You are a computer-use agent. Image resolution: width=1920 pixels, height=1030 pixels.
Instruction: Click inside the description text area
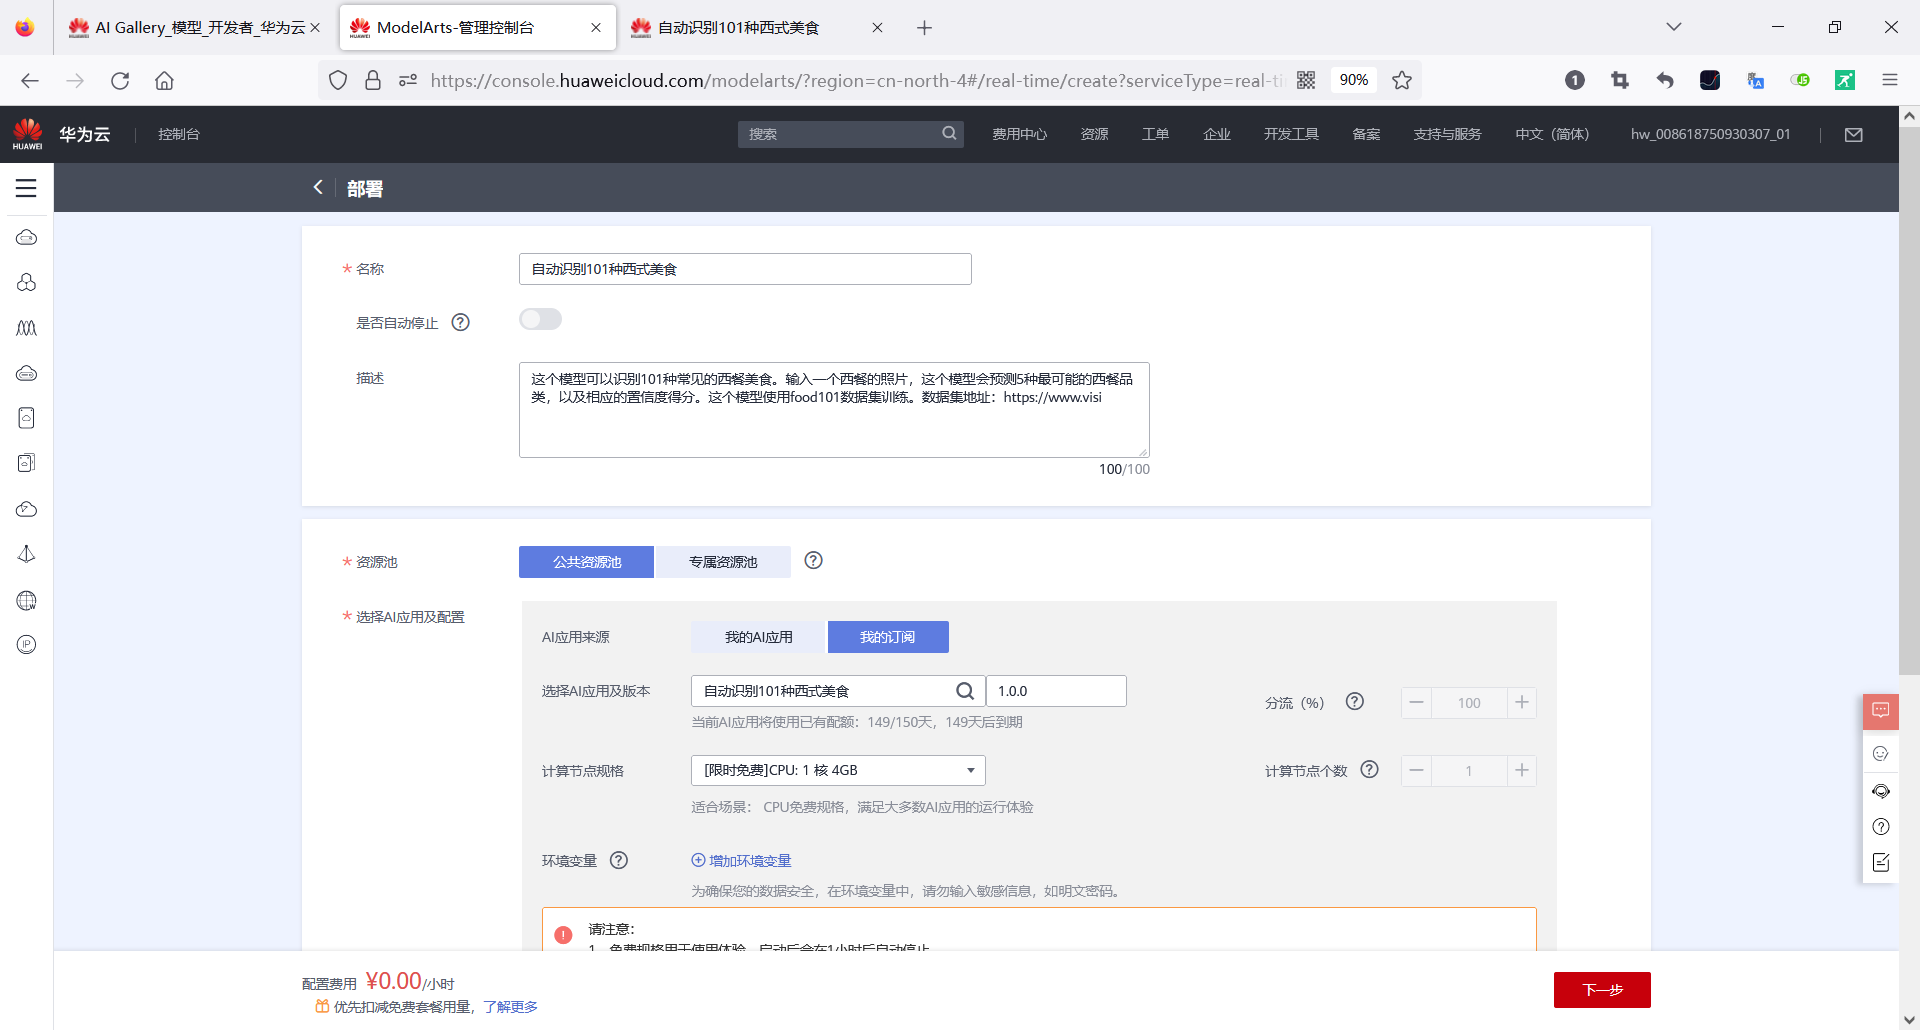833,410
